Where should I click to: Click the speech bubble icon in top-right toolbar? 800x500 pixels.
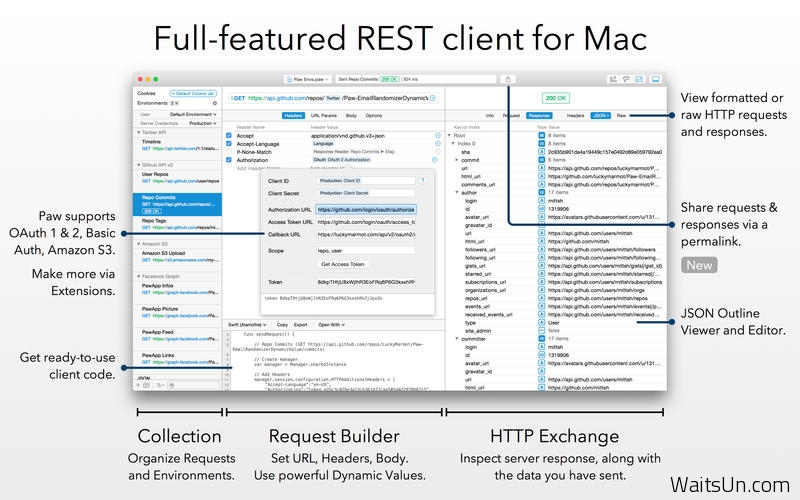tap(626, 79)
